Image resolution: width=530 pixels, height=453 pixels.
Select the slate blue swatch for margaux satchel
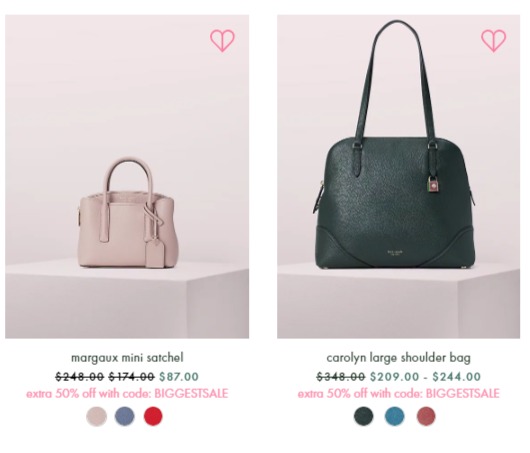coord(124,416)
